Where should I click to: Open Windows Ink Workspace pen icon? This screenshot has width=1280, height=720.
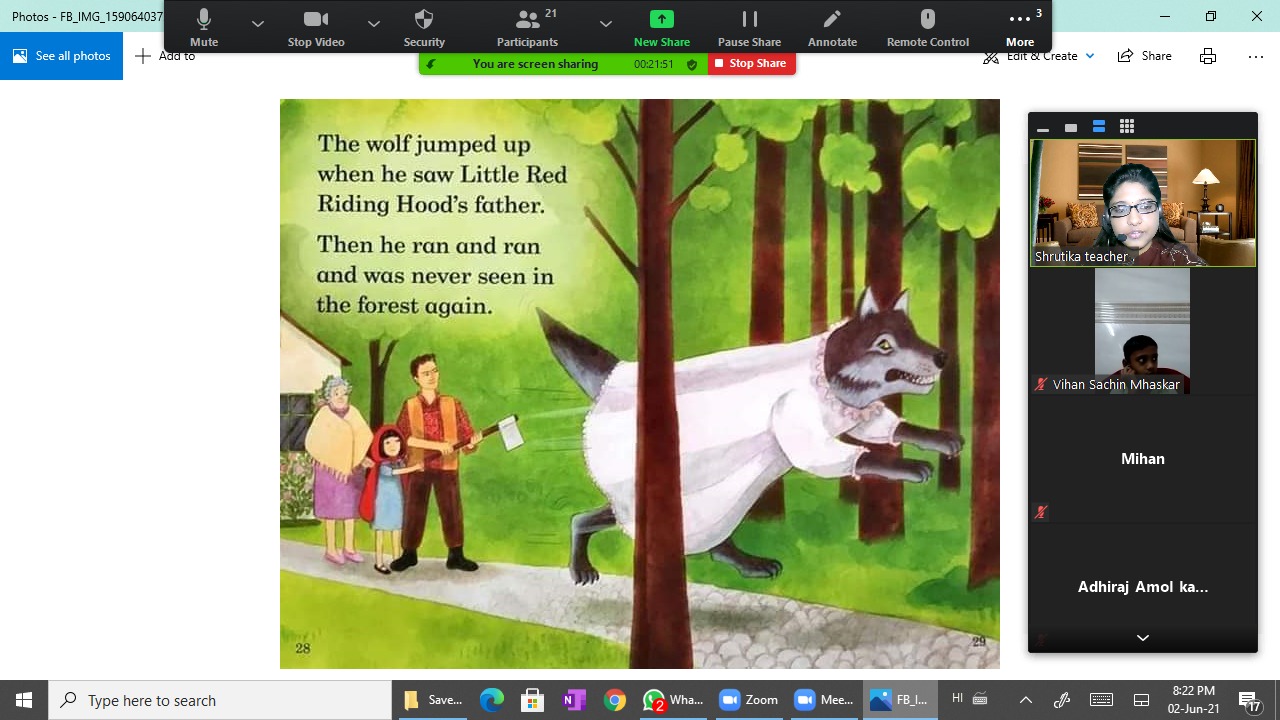[1062, 700]
